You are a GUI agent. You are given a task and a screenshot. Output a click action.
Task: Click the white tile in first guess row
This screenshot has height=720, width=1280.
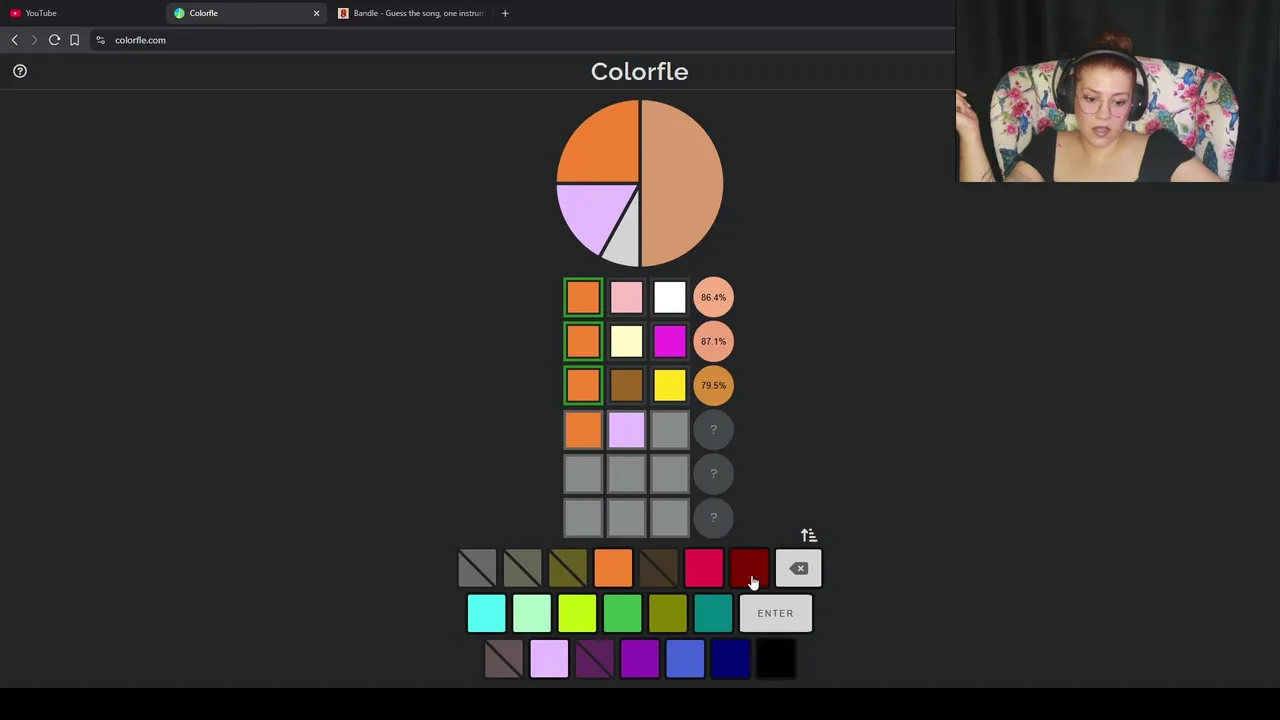click(x=670, y=297)
